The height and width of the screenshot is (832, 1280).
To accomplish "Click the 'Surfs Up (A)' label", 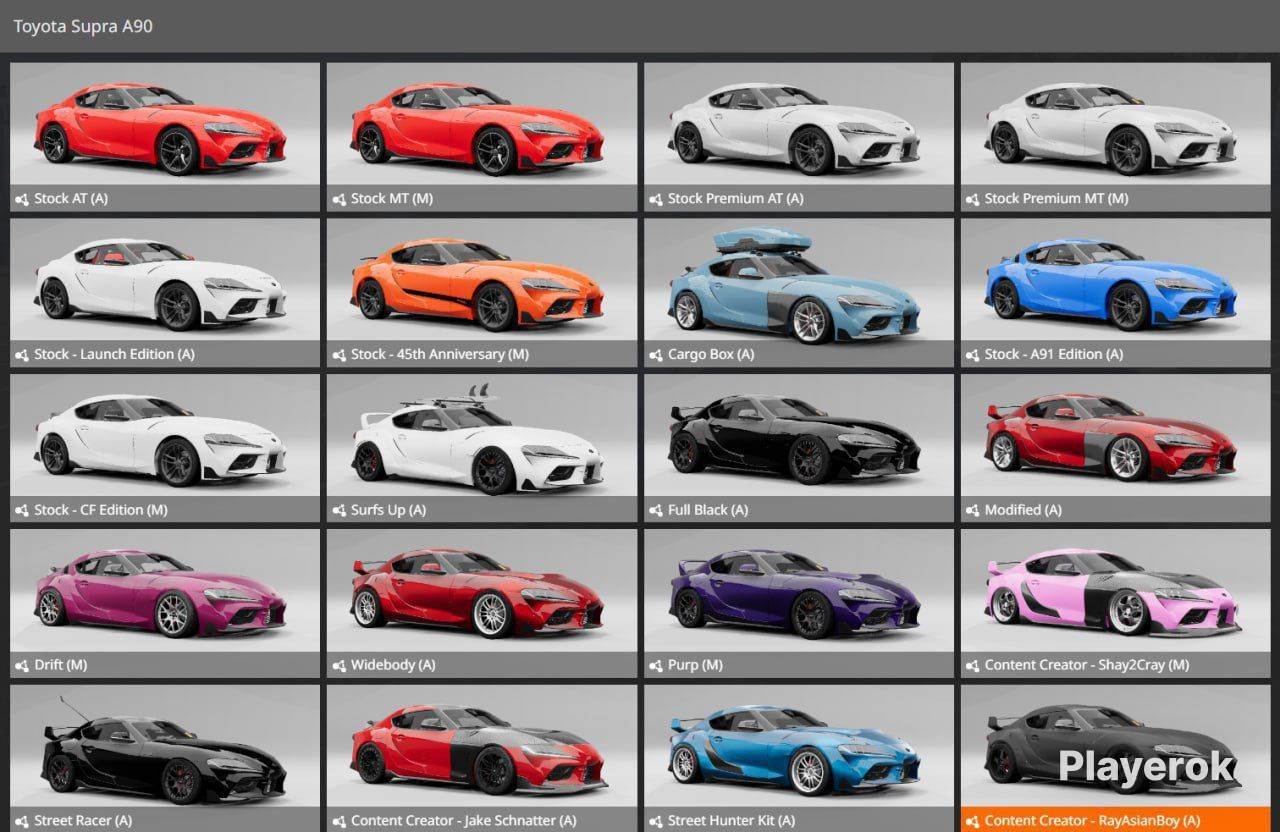I will (x=388, y=510).
